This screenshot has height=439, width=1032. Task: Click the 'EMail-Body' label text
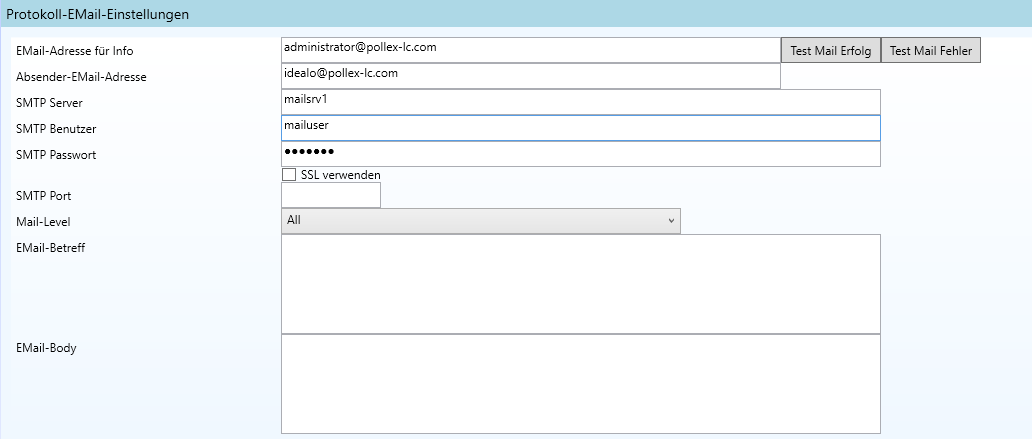[x=47, y=348]
